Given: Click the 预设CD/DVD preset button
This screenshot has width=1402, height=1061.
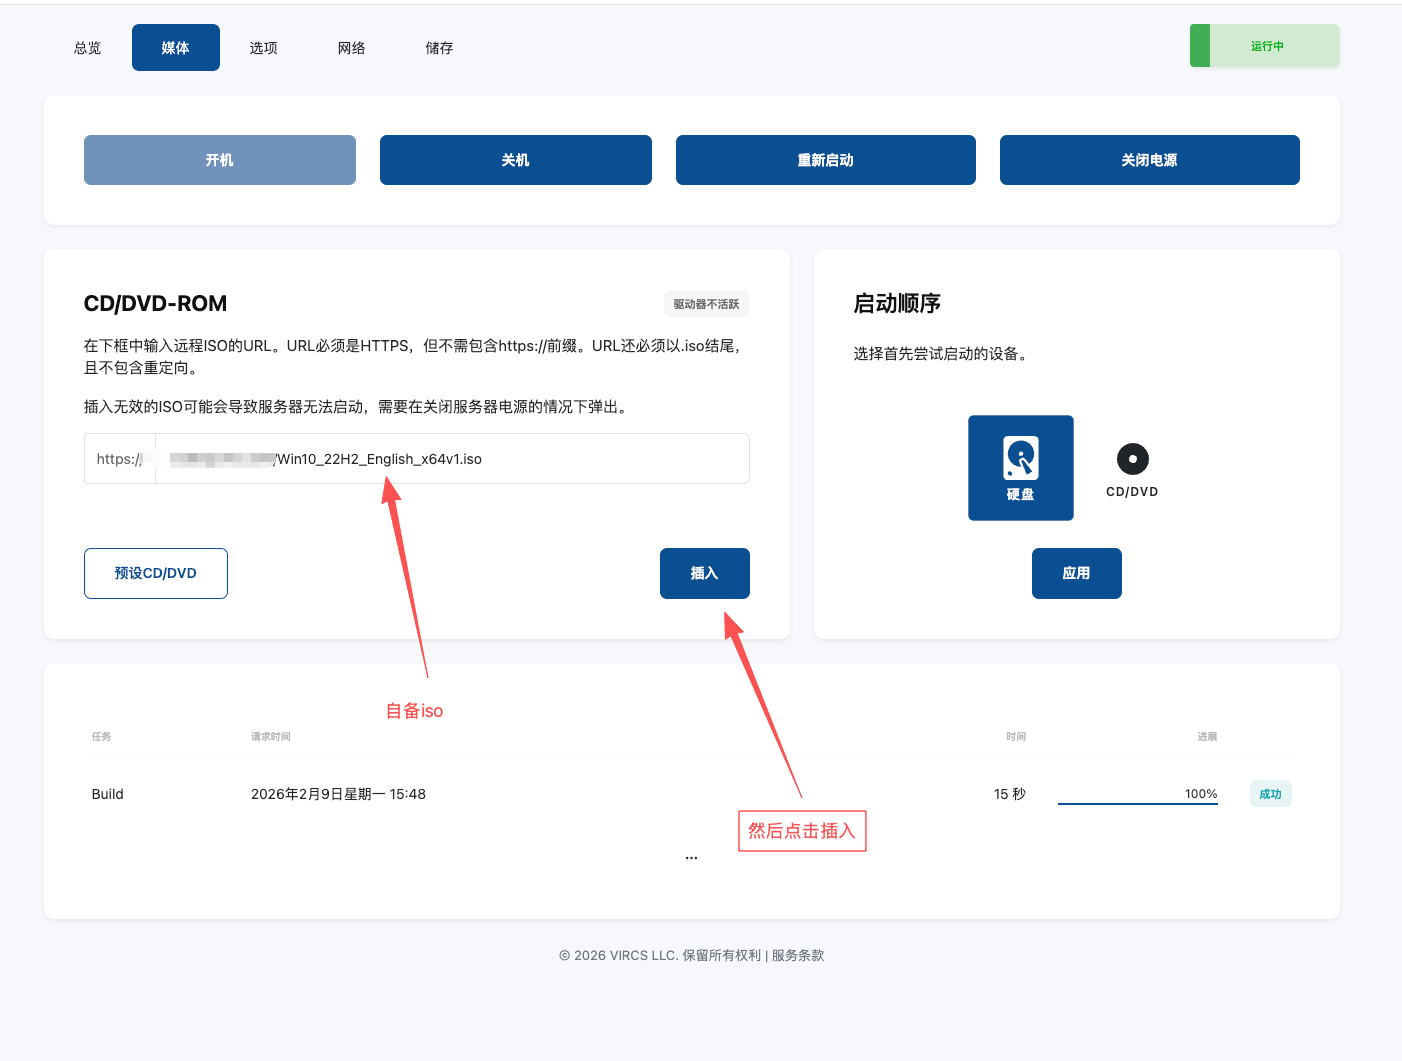Looking at the screenshot, I should [x=156, y=573].
